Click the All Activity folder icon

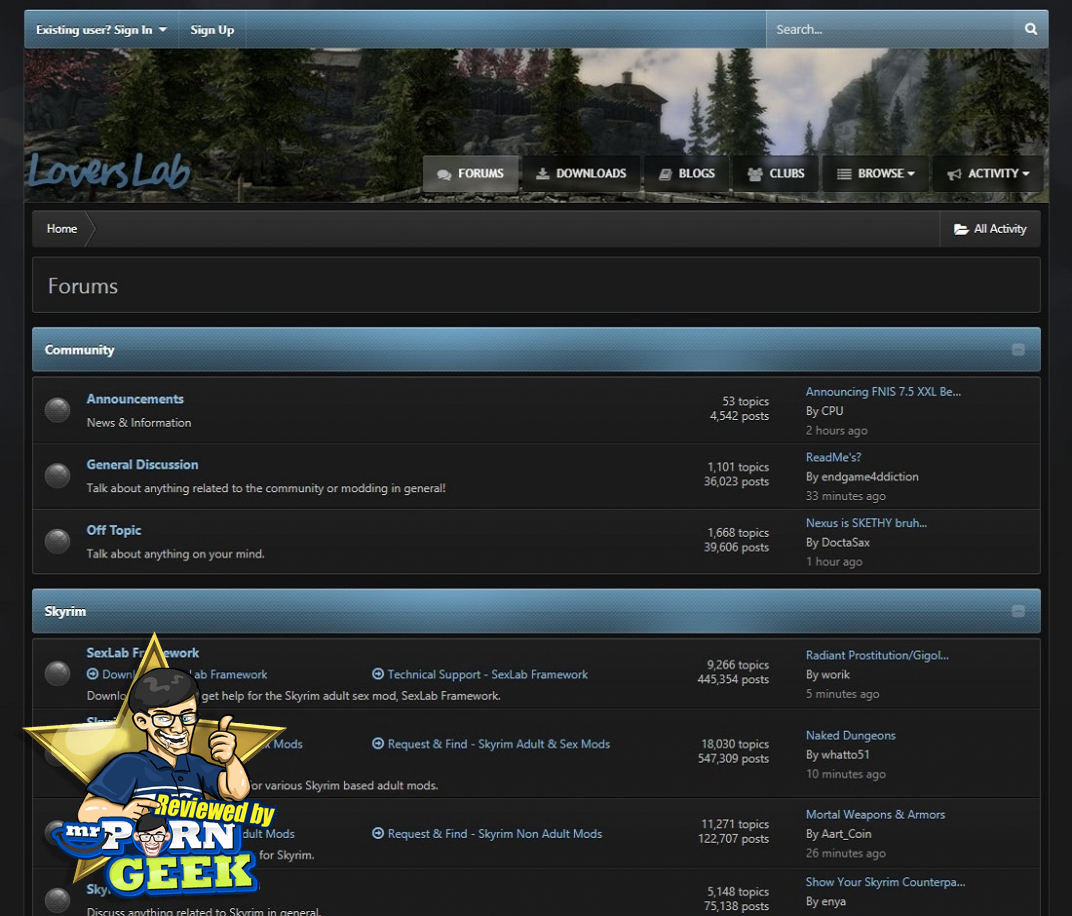961,229
